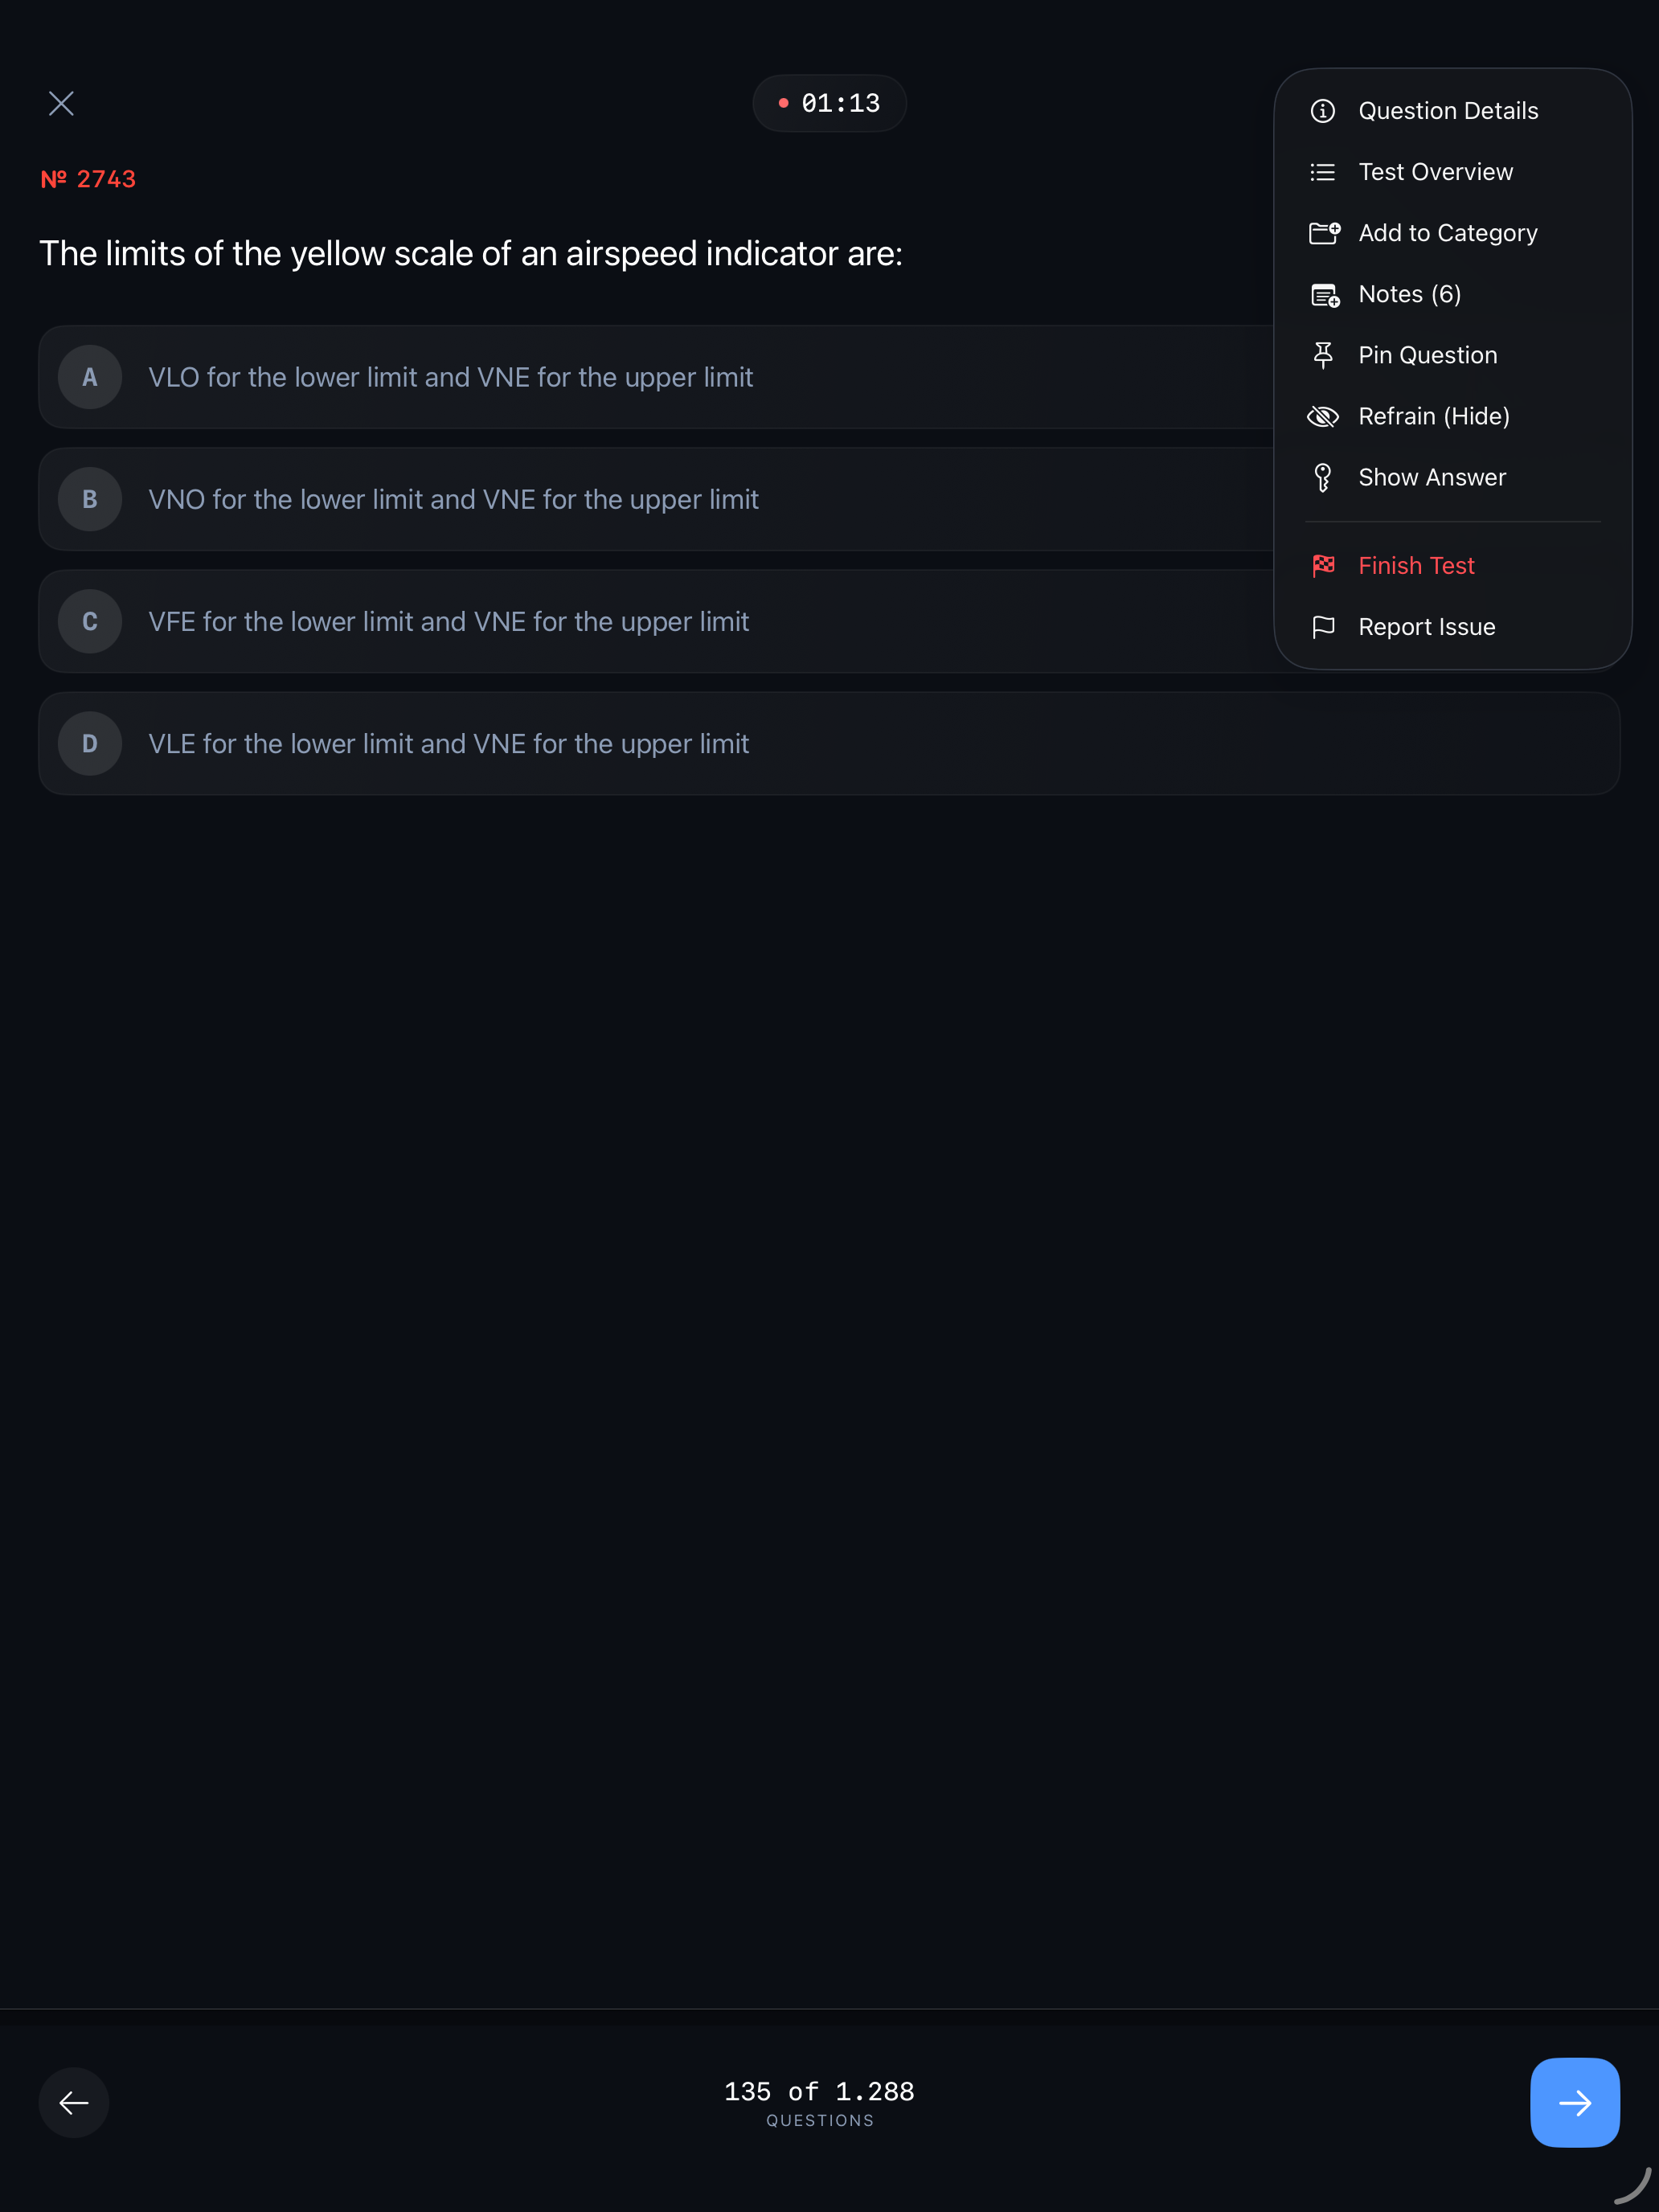Close the test with the X icon
This screenshot has height=2212, width=1659.
tap(61, 103)
